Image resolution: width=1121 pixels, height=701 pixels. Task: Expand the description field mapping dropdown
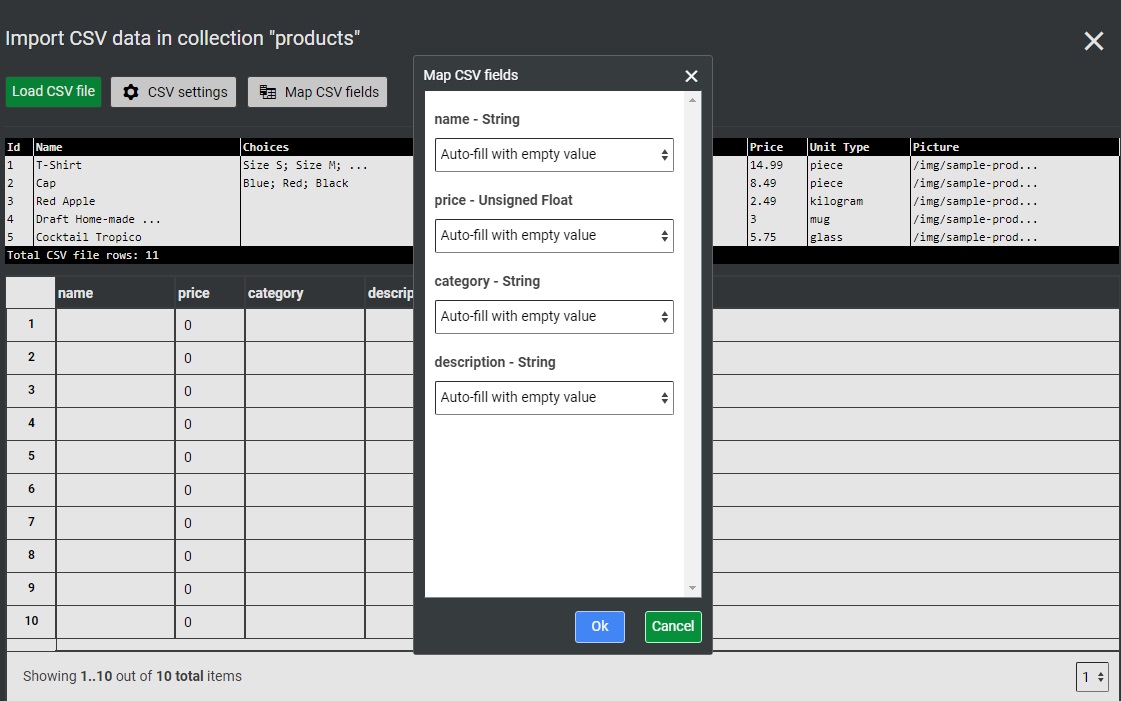pyautogui.click(x=554, y=398)
